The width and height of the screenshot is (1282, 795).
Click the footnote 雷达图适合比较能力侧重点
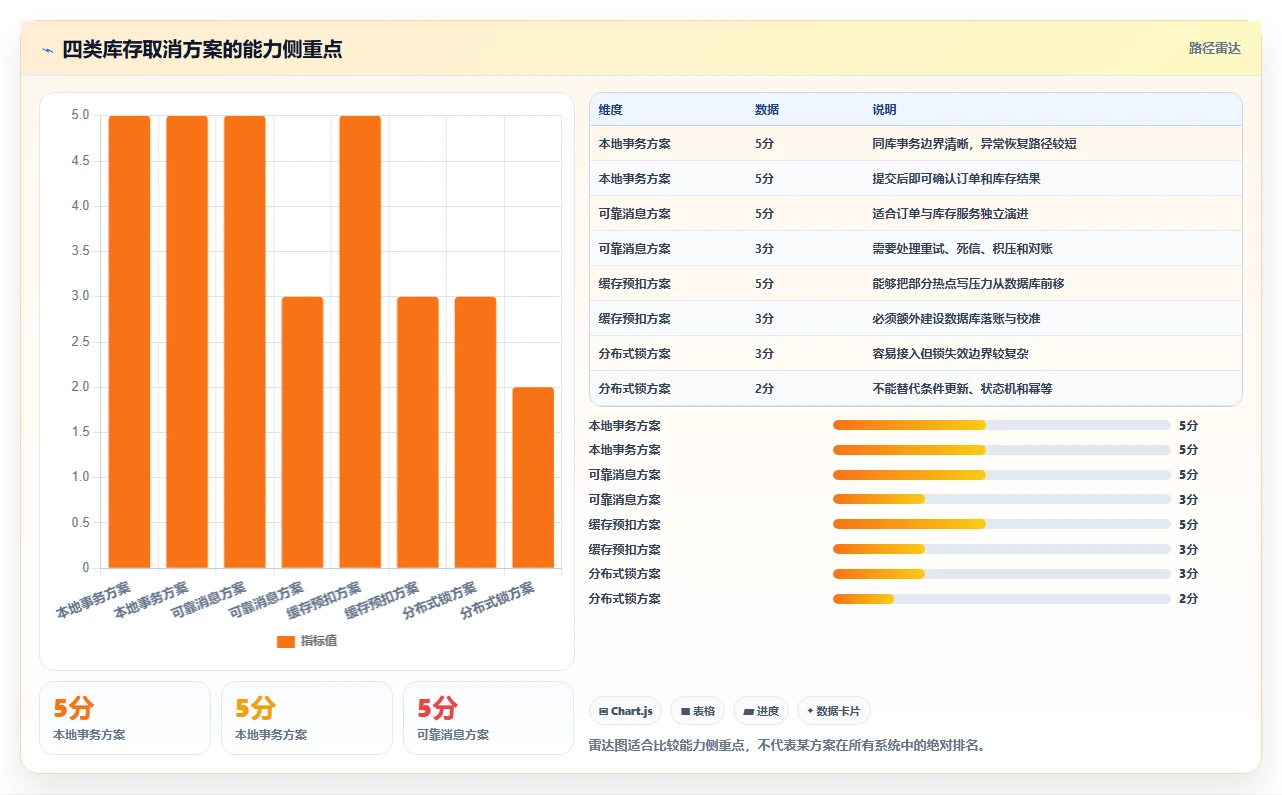[787, 746]
